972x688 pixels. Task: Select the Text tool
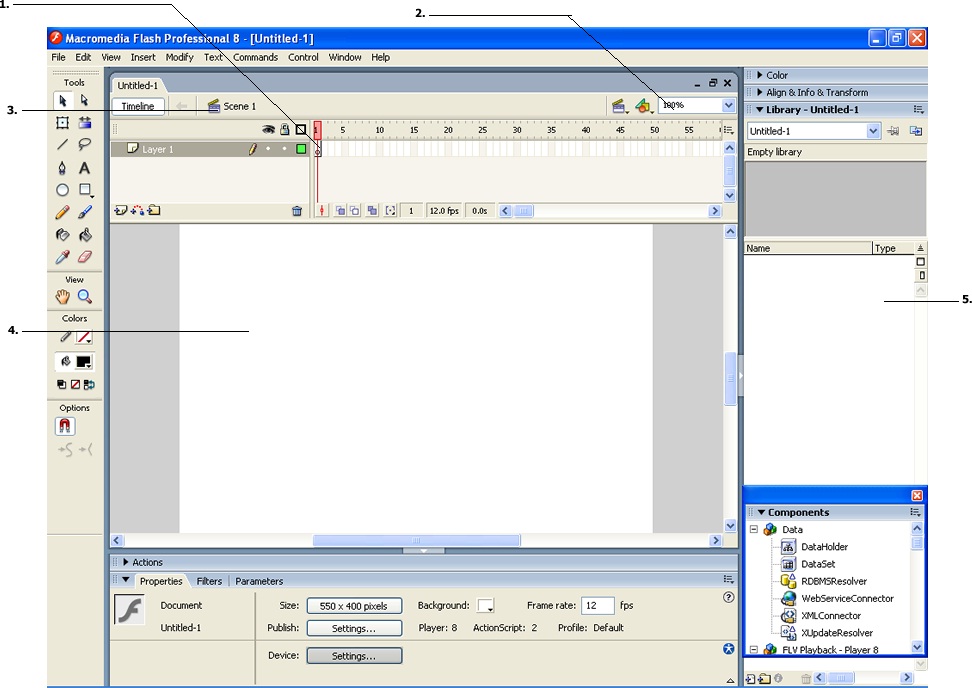(86, 168)
